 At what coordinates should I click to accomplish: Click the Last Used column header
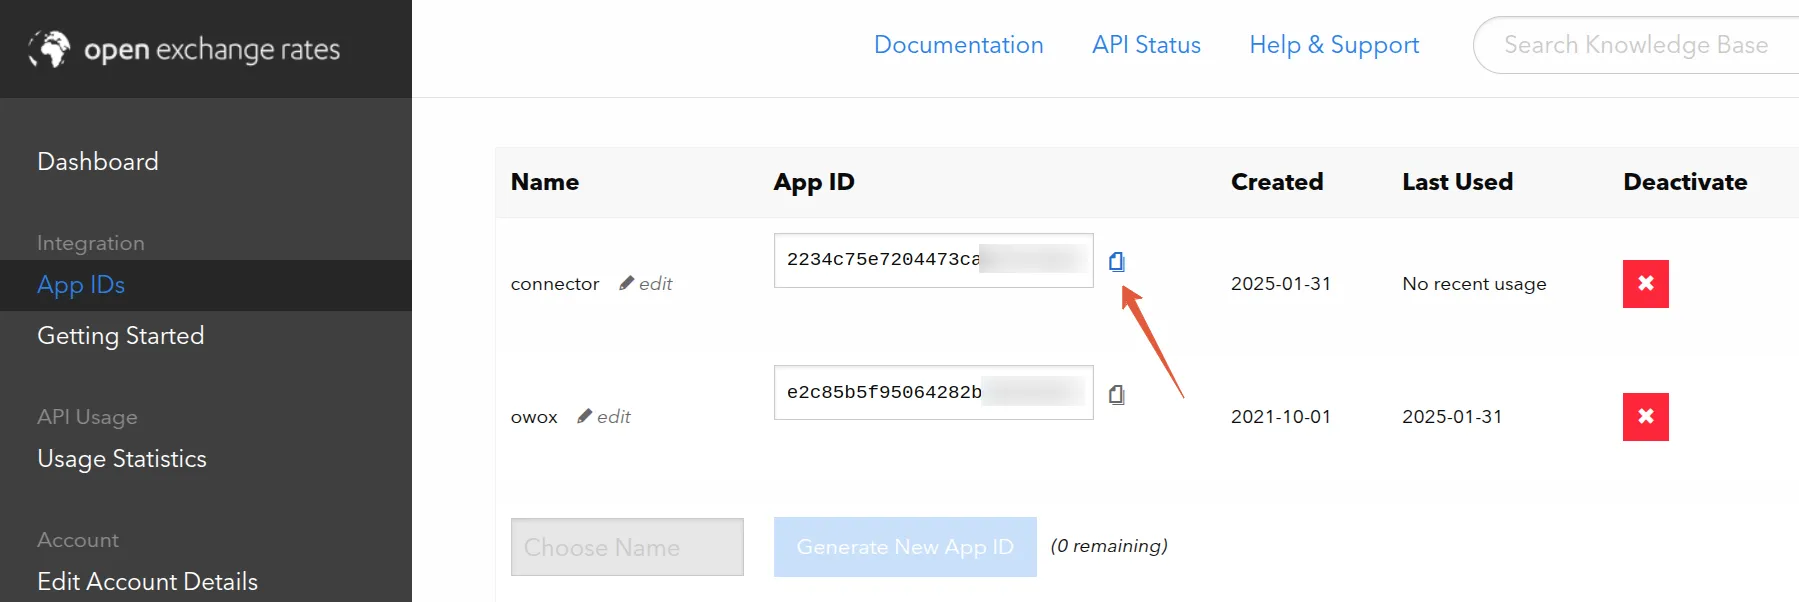(x=1457, y=182)
